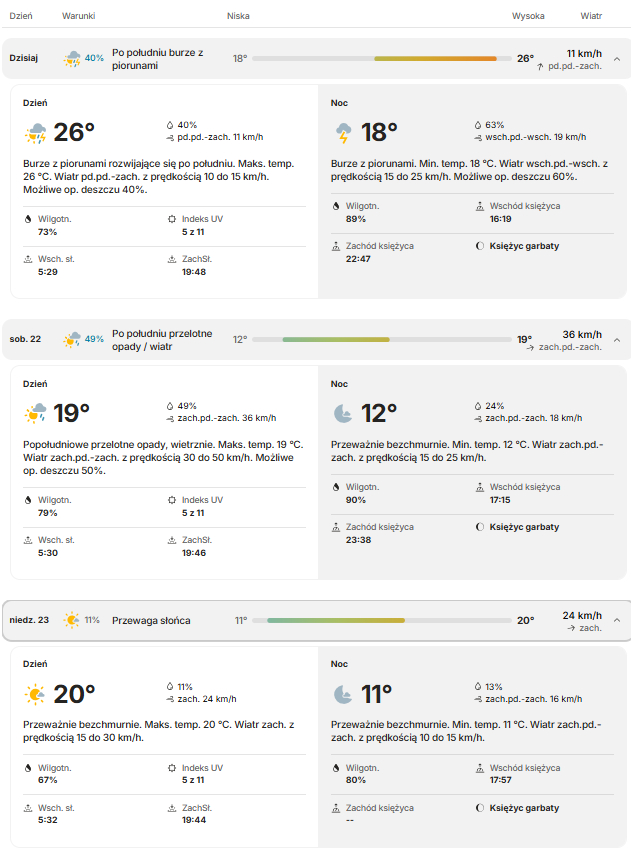Click showers icon in sob. 22 row

72,340
